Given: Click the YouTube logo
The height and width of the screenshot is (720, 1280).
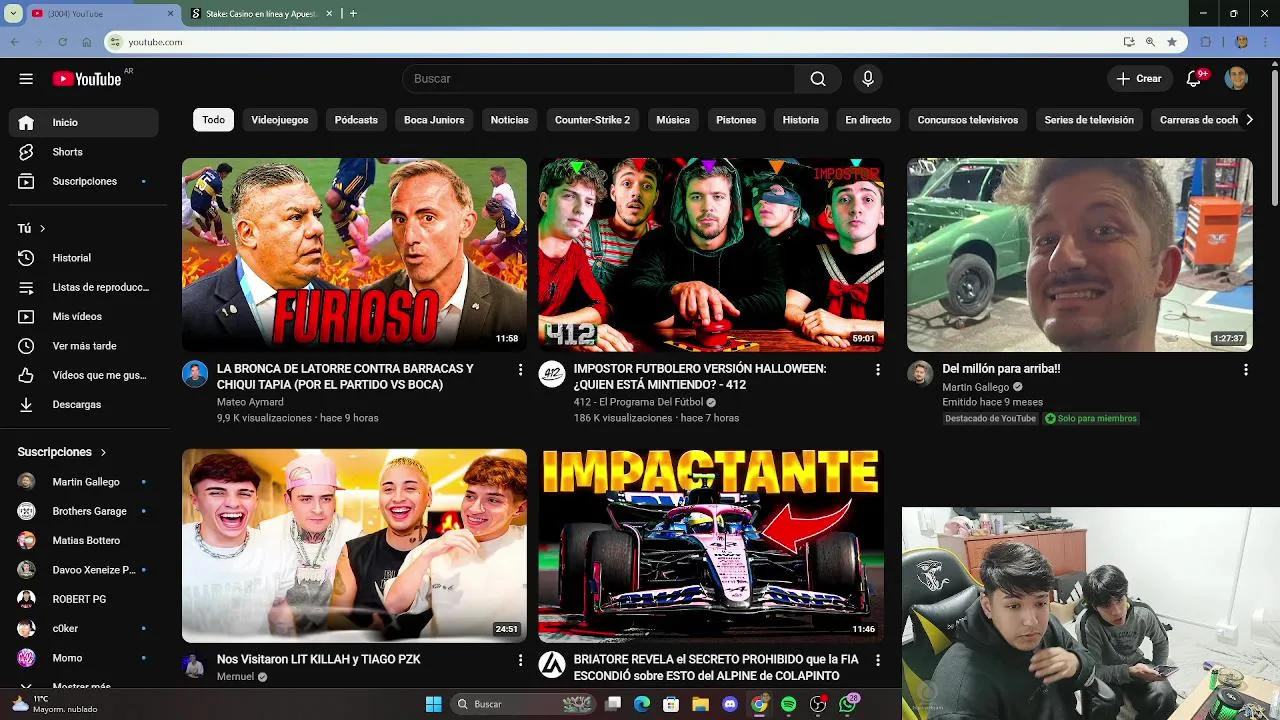Looking at the screenshot, I should (x=87, y=79).
